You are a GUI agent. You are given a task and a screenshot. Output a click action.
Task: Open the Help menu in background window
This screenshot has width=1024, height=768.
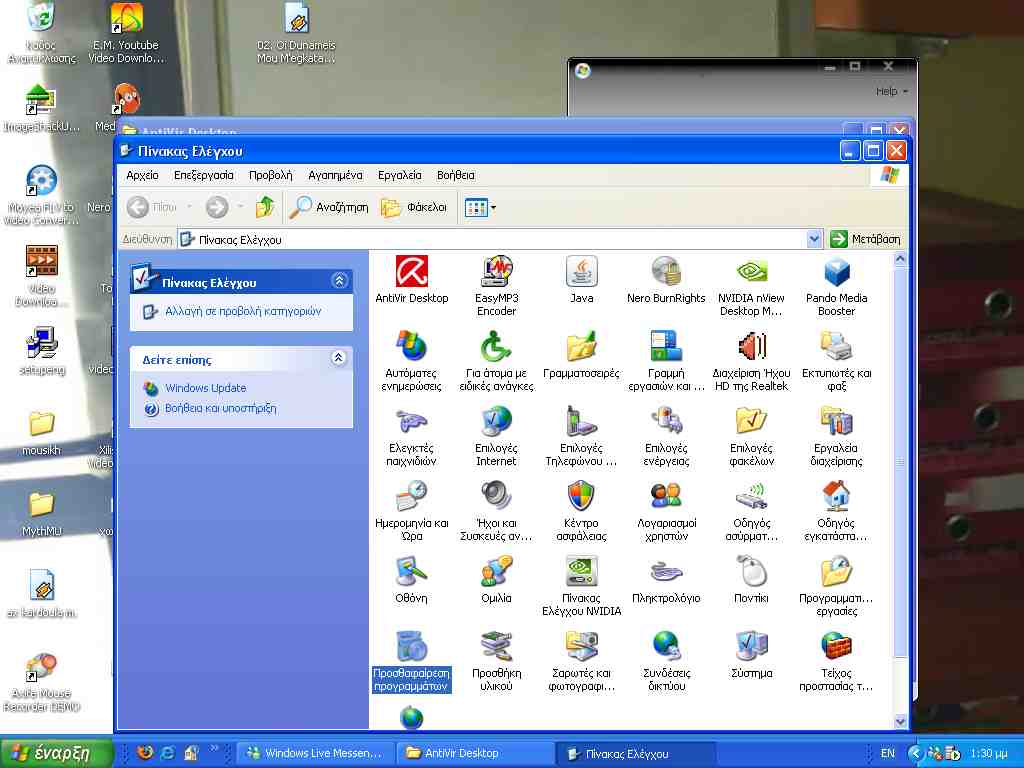(x=891, y=91)
